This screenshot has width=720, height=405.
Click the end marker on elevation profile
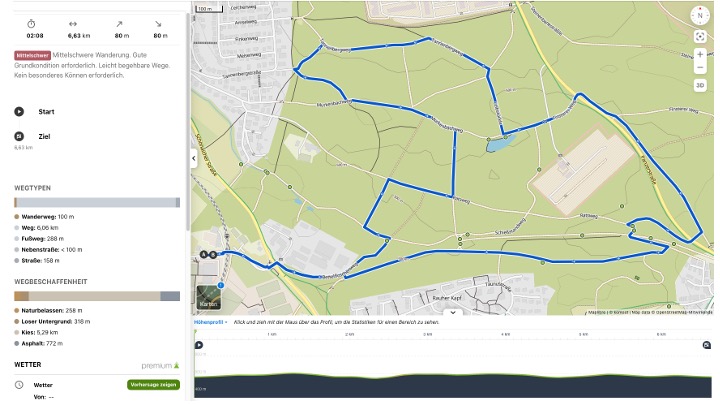(707, 345)
